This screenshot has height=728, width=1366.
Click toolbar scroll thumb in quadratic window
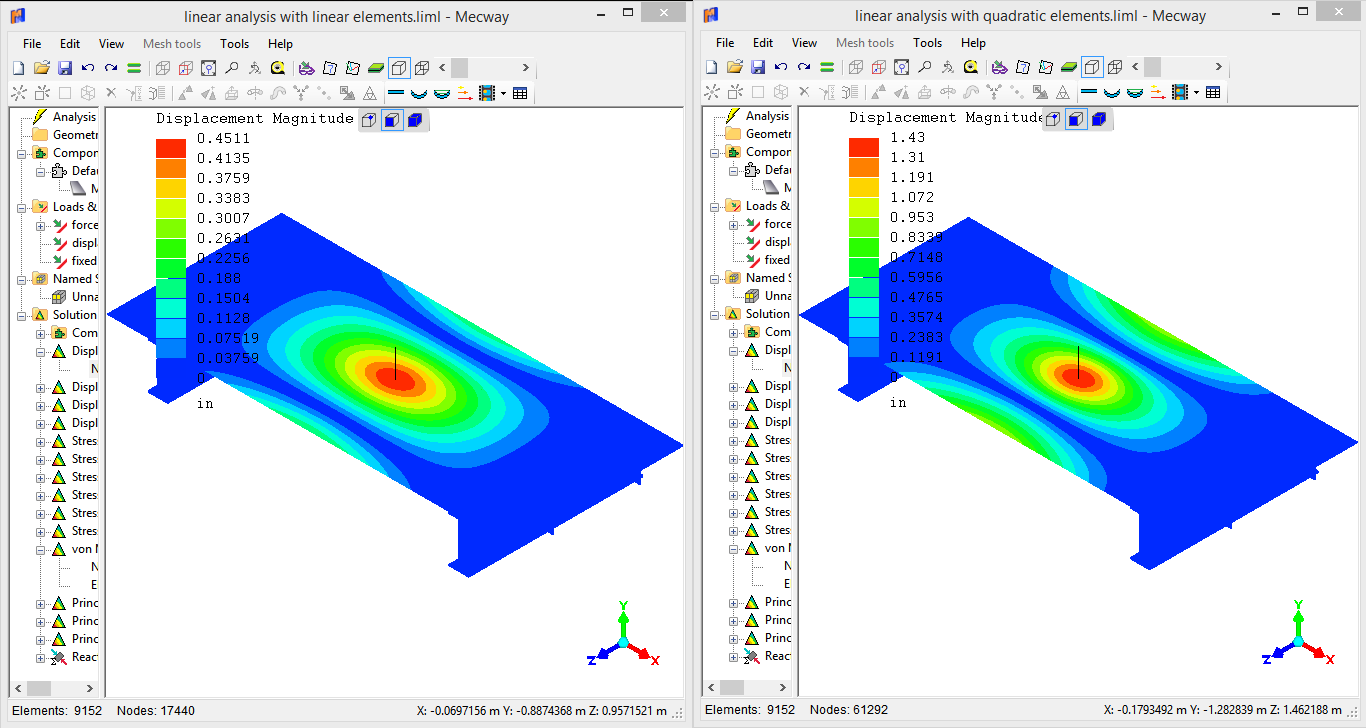(1152, 67)
